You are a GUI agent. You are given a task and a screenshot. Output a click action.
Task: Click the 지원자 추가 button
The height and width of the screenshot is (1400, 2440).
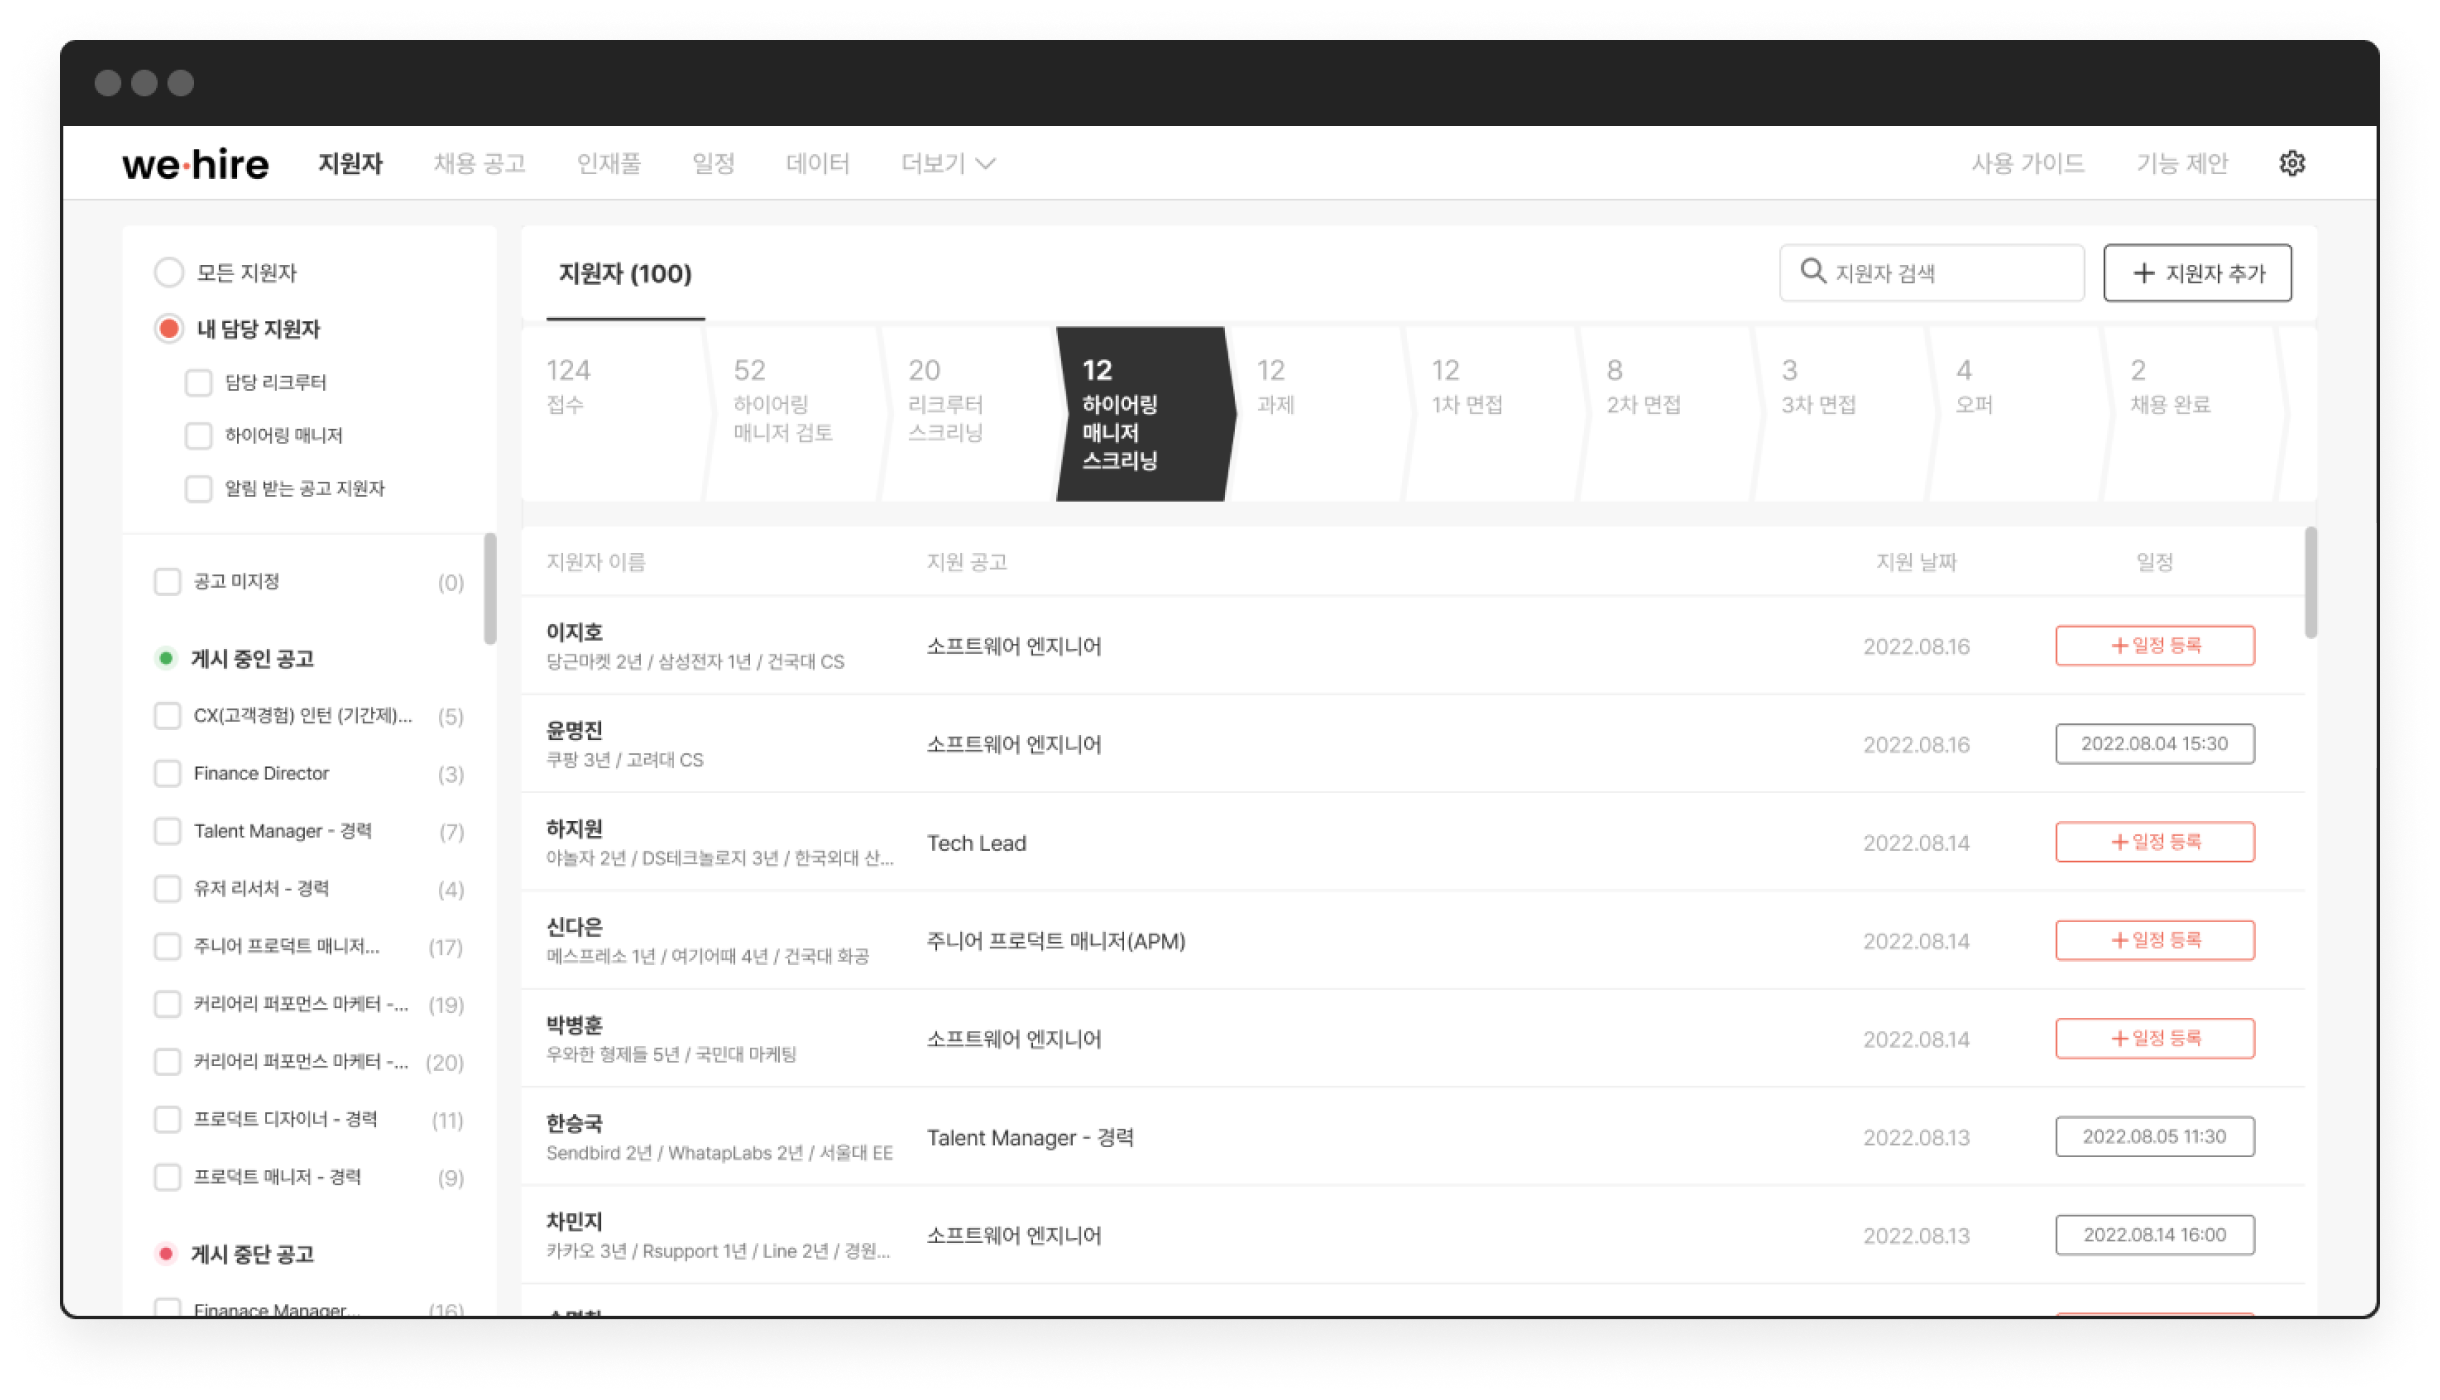[x=2197, y=273]
